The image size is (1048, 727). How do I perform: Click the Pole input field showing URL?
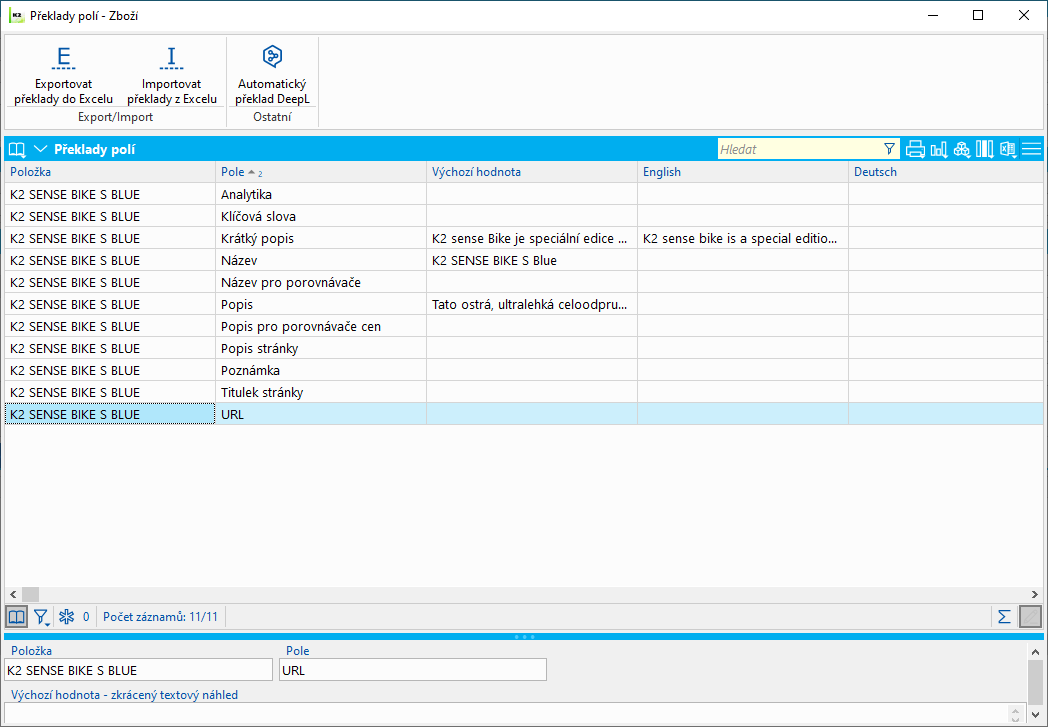[x=412, y=670]
